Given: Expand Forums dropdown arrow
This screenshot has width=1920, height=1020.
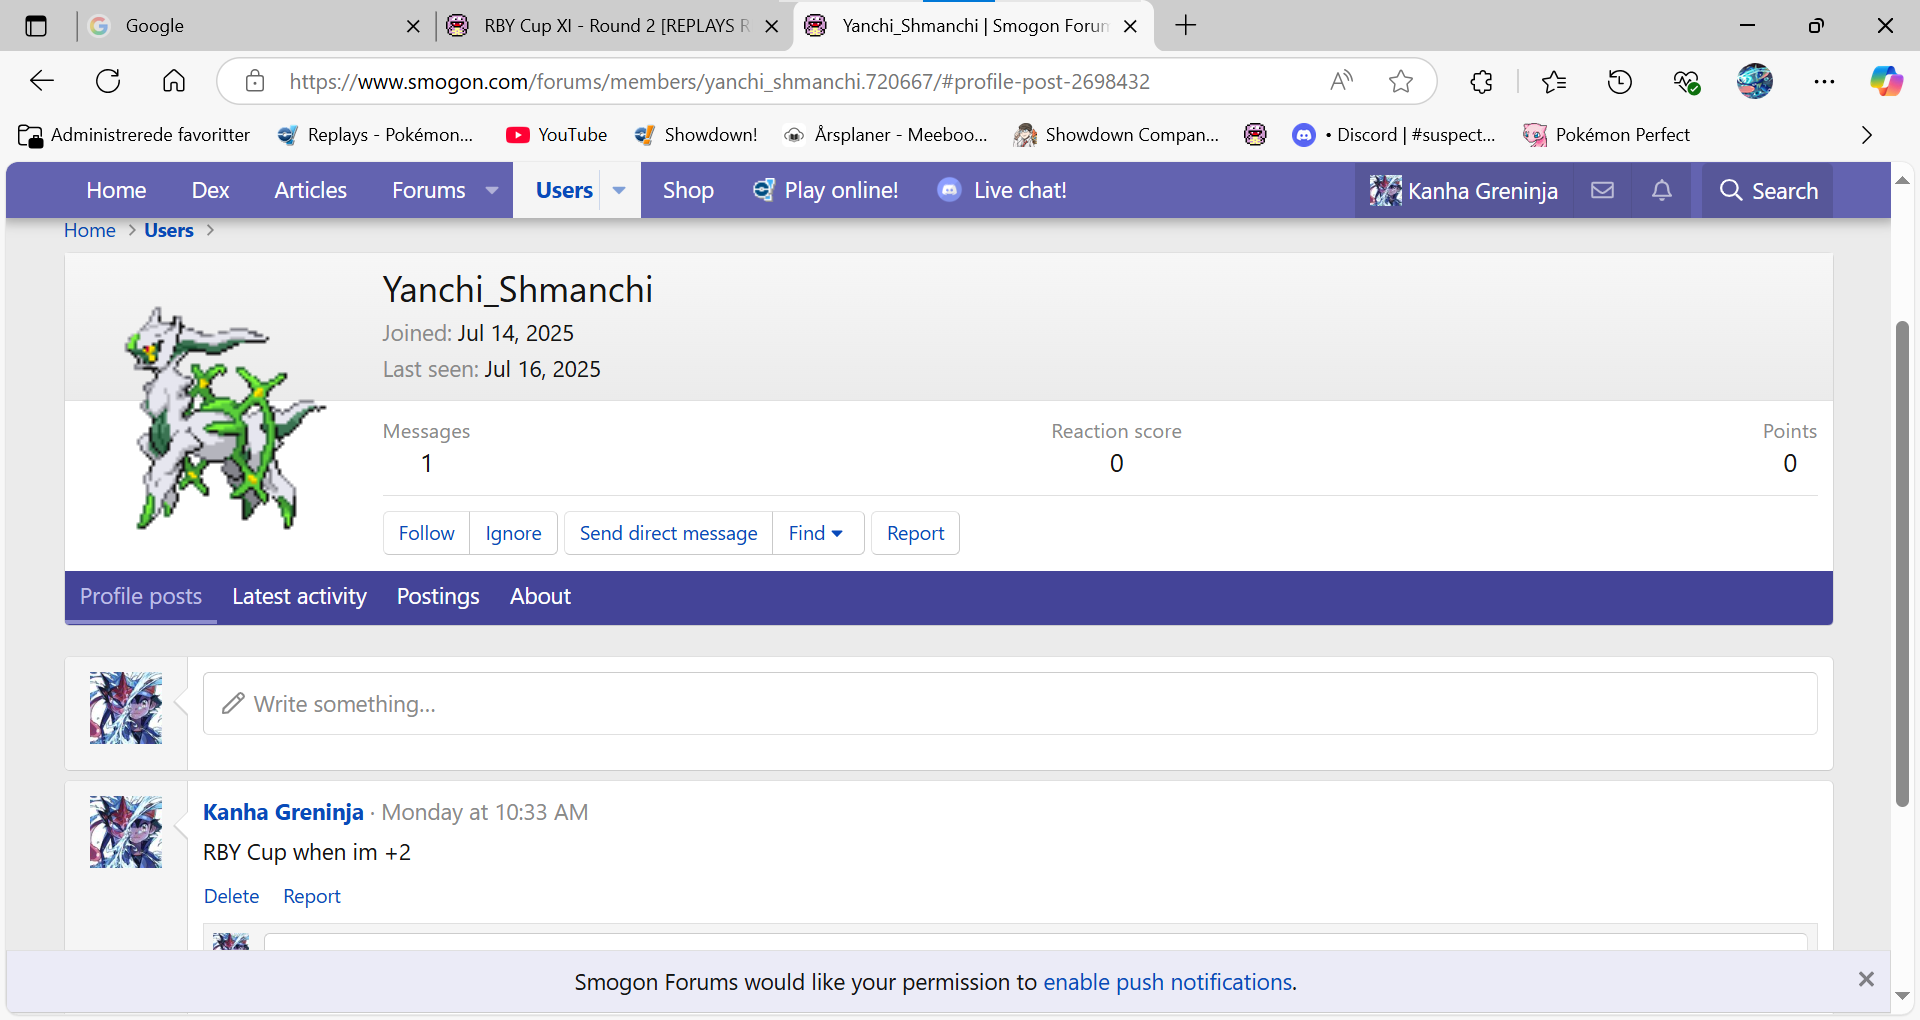Looking at the screenshot, I should (x=492, y=190).
